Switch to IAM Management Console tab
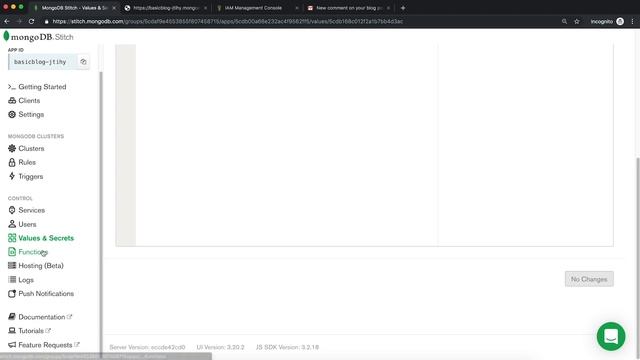The image size is (640, 360). point(256,8)
